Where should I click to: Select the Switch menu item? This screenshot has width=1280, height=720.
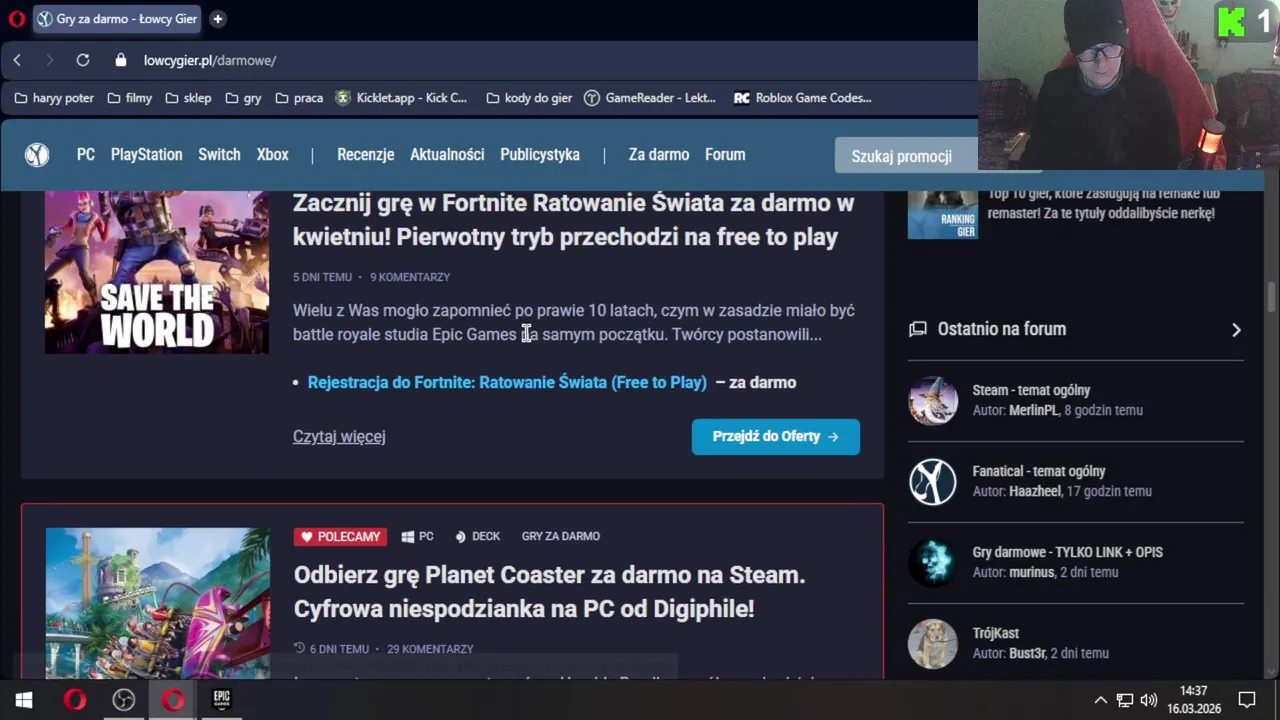(219, 155)
